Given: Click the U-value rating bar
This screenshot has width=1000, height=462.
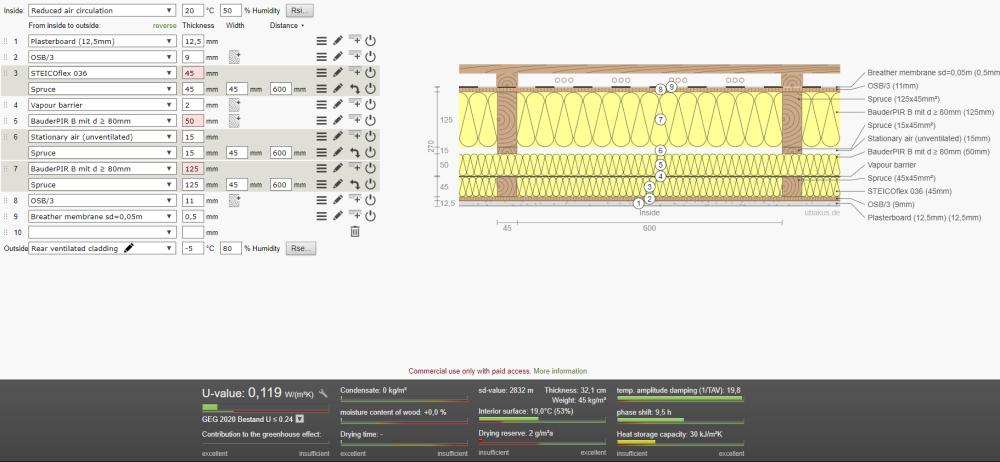Looking at the screenshot, I should (x=265, y=407).
